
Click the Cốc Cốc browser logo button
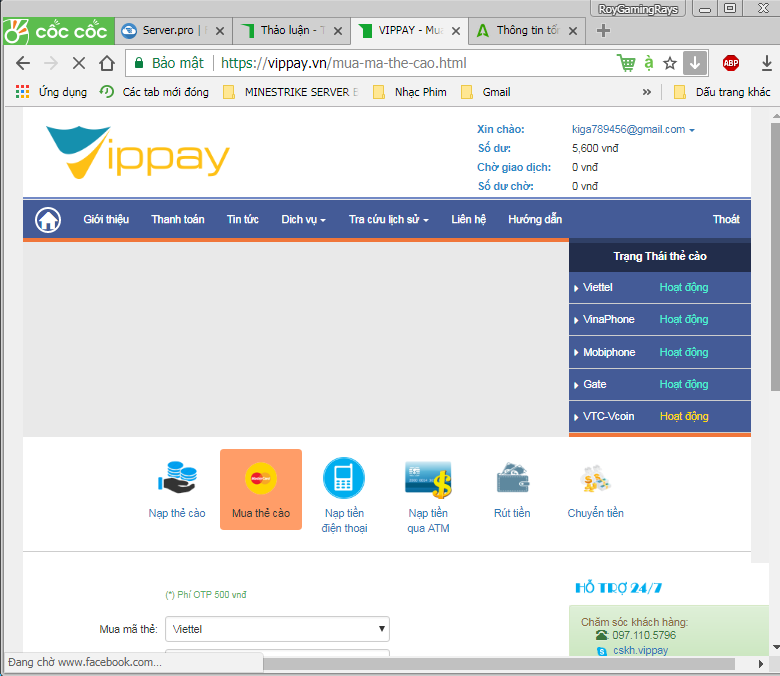click(58, 31)
